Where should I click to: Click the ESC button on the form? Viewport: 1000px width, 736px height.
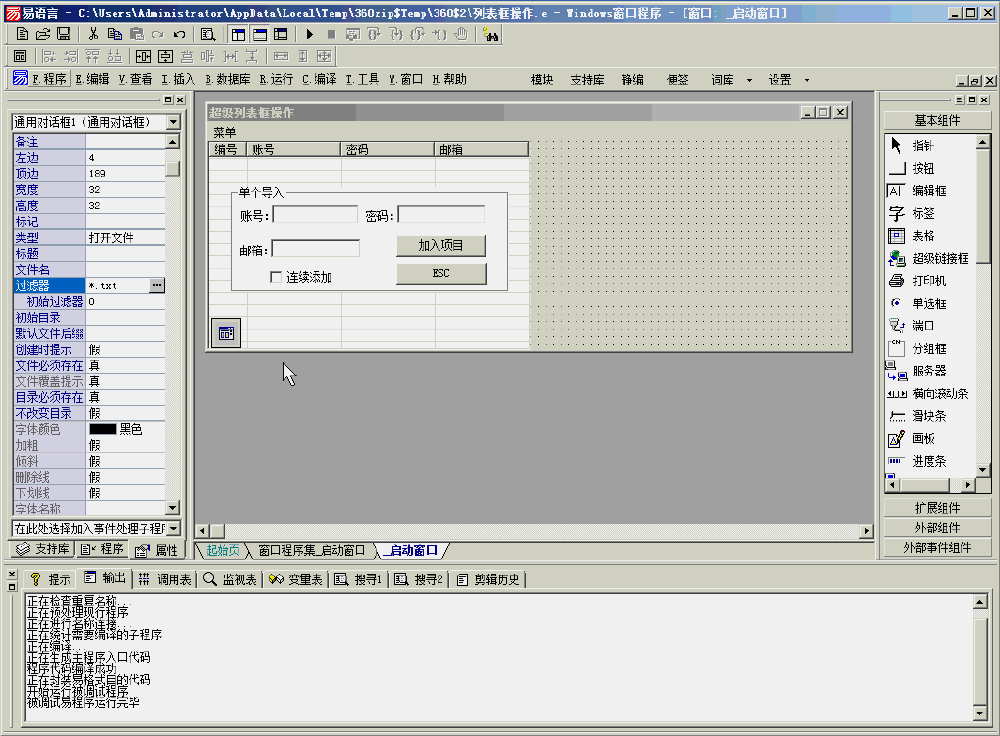441,274
